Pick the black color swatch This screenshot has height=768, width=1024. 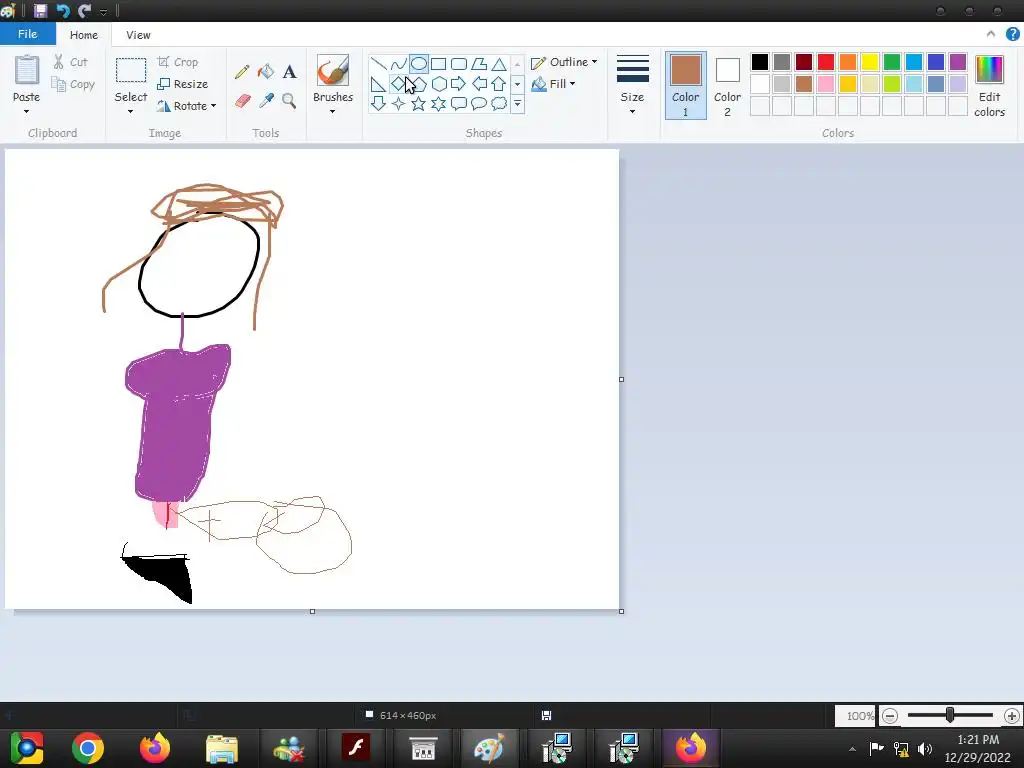point(760,62)
